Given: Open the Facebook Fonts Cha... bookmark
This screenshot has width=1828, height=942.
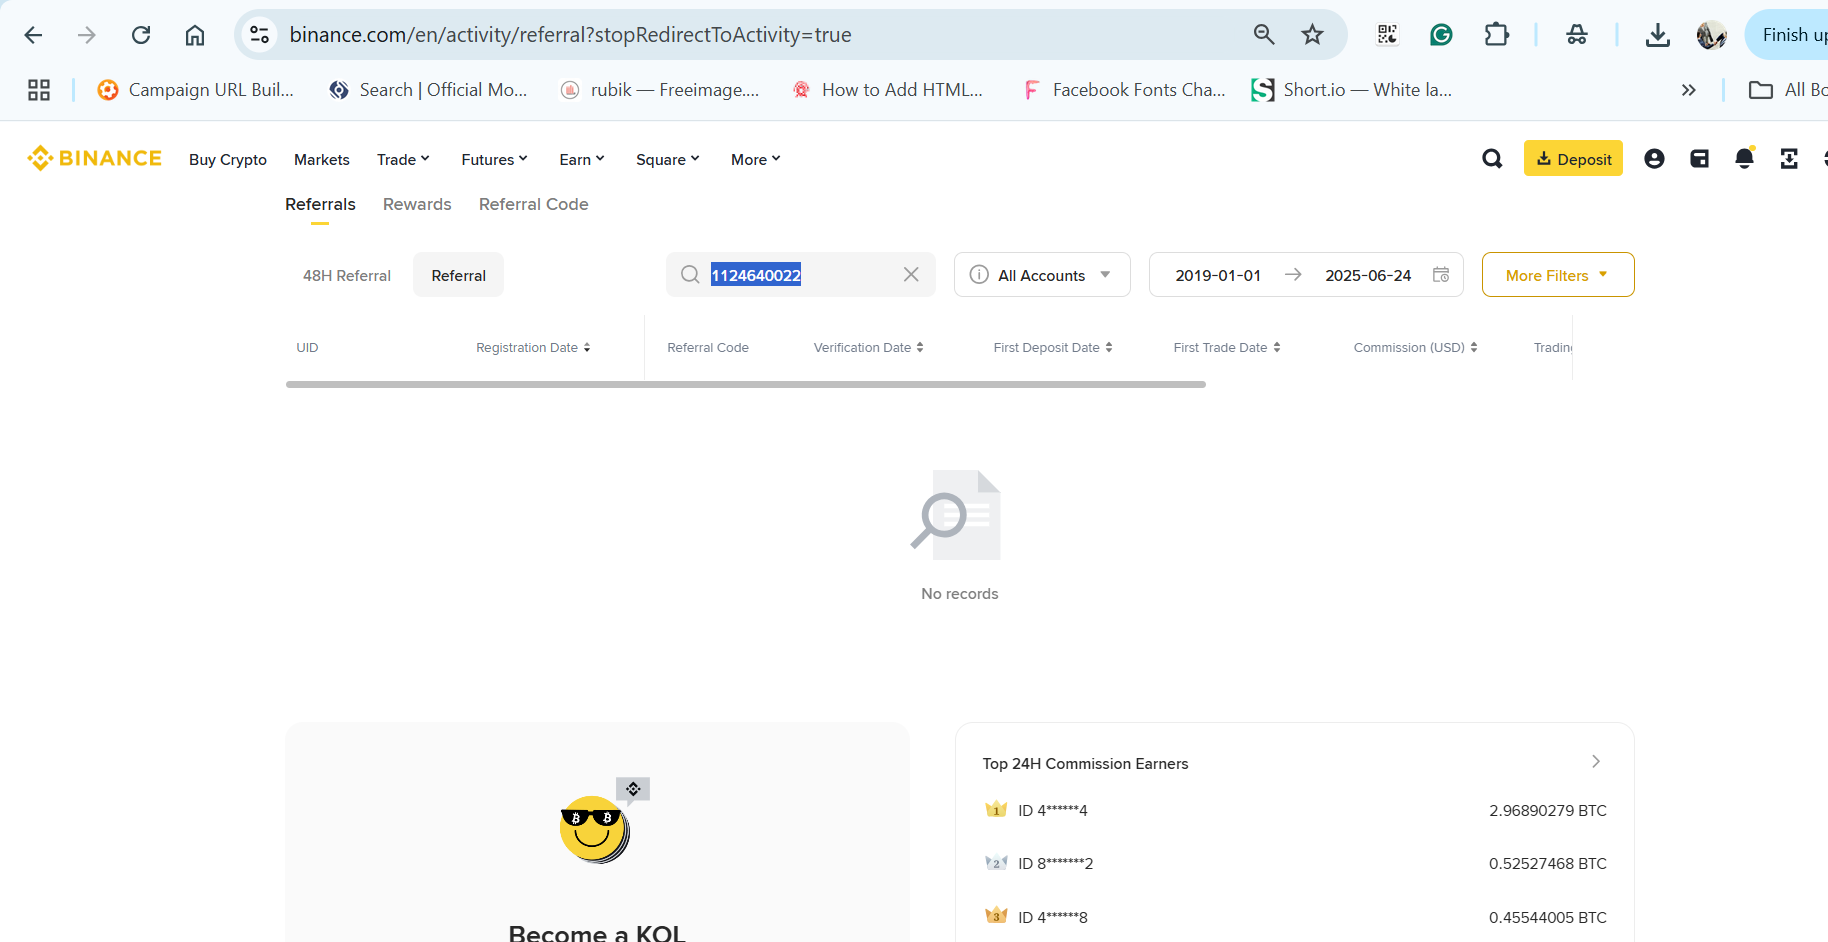Looking at the screenshot, I should point(1124,90).
